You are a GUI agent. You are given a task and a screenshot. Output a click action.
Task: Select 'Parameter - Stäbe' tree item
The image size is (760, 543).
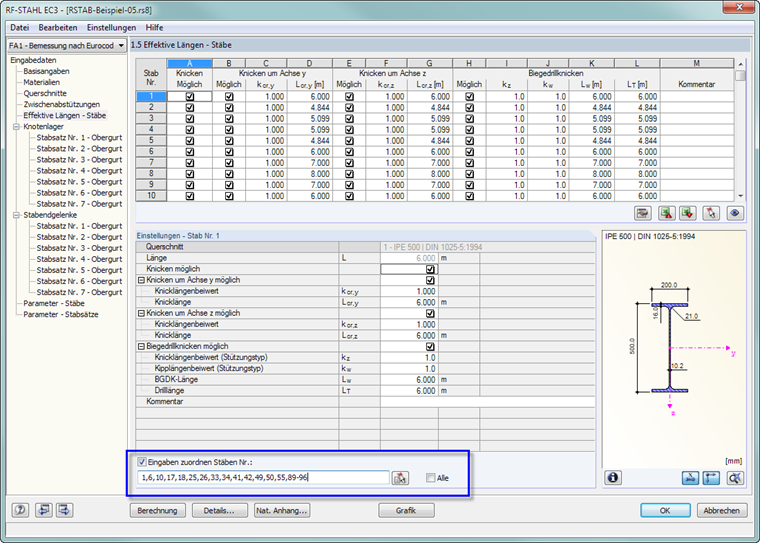pos(54,303)
